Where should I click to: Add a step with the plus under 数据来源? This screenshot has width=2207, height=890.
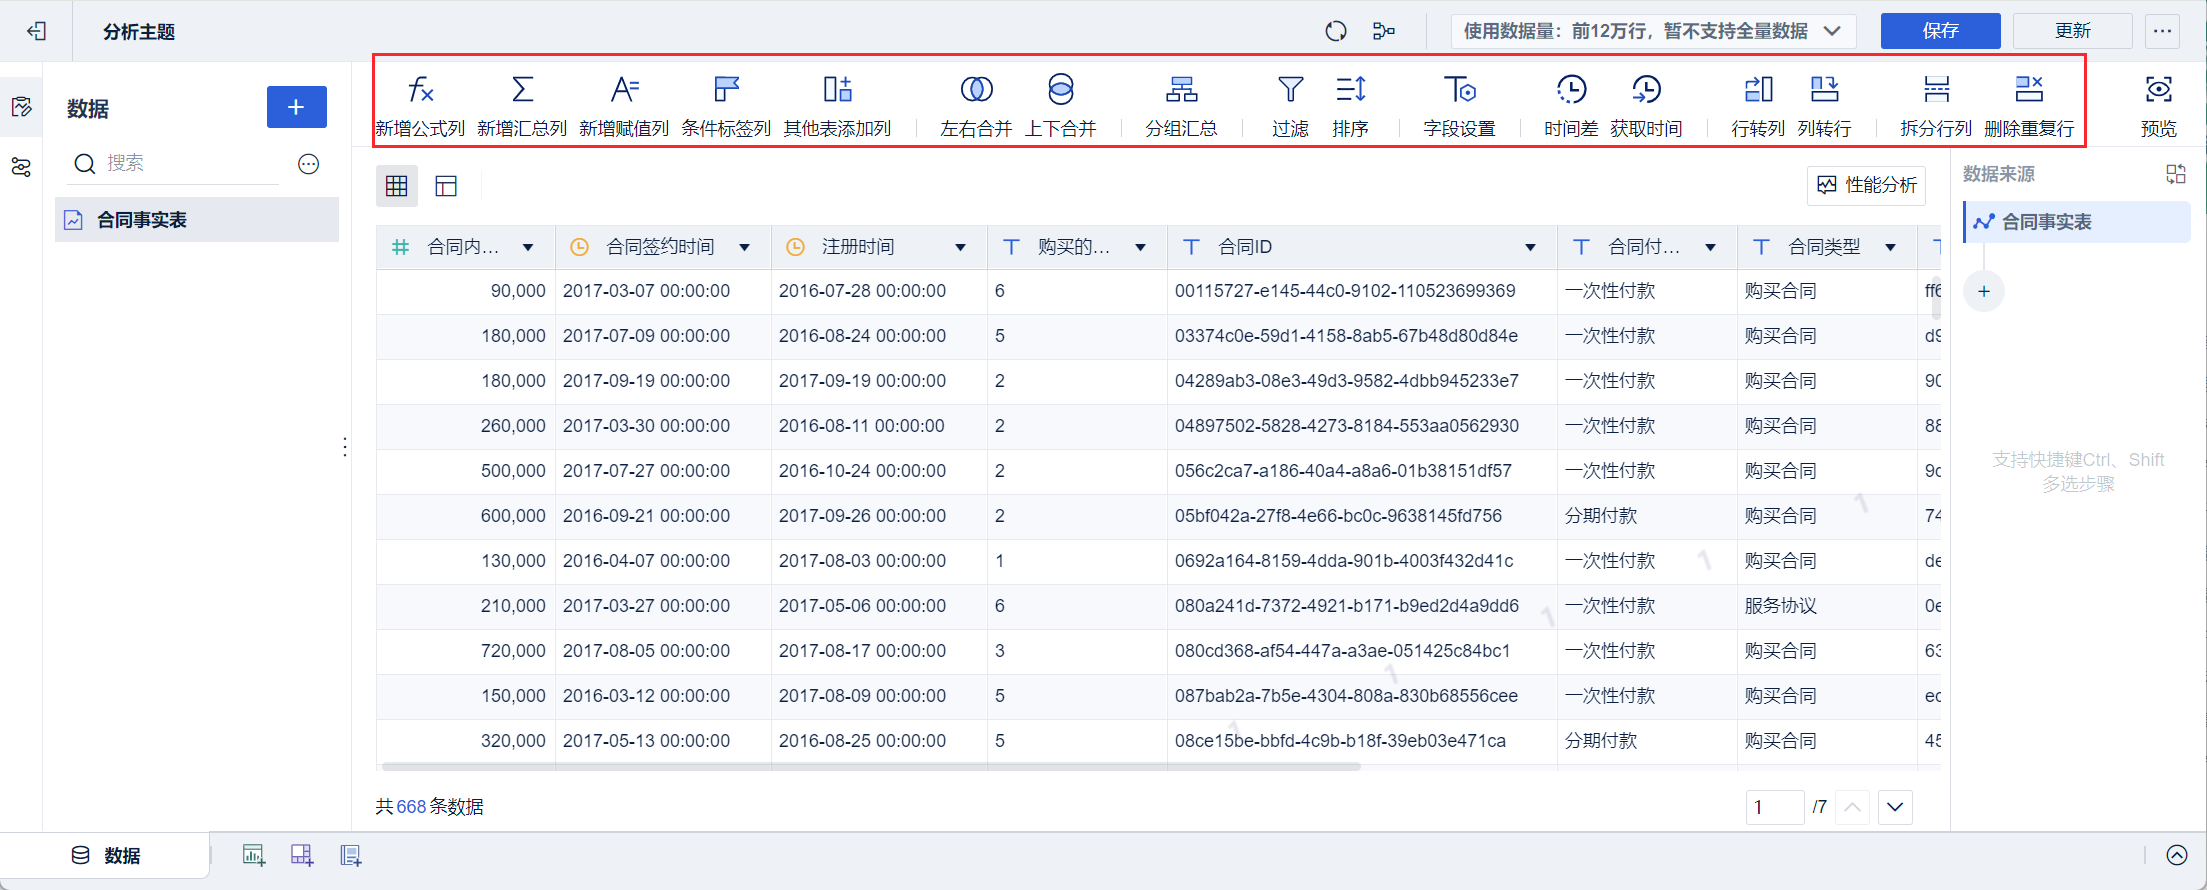tap(1984, 292)
